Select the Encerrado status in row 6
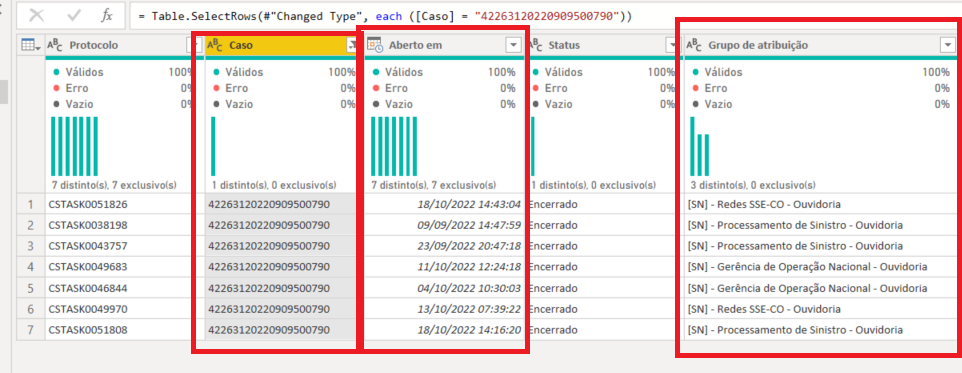962x373 pixels. [552, 309]
